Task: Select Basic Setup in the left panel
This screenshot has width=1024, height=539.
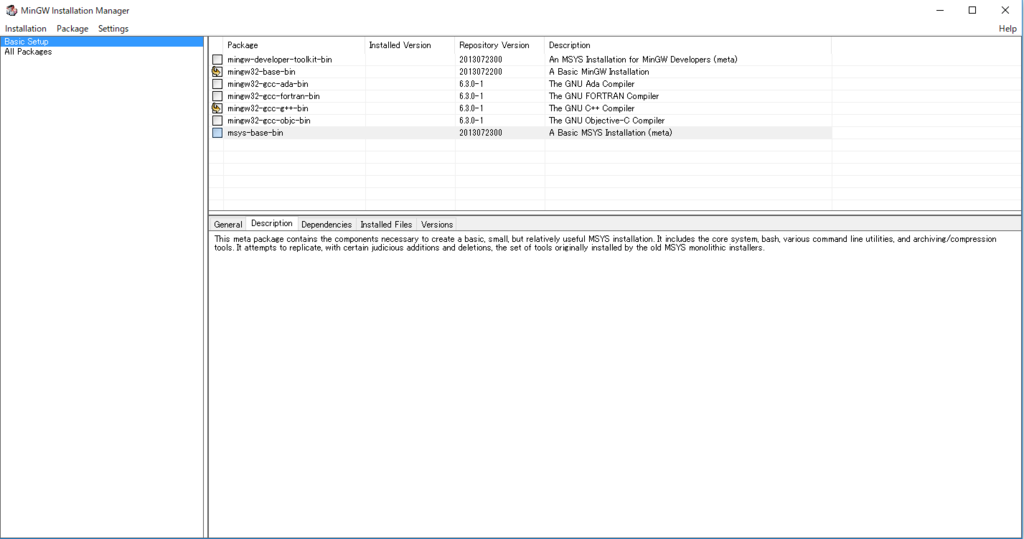Action: coord(102,41)
